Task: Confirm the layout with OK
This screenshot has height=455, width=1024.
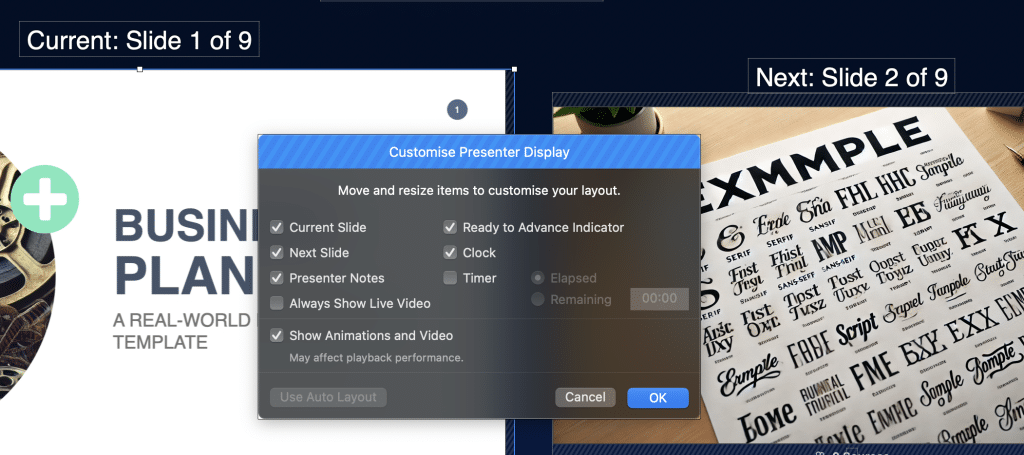Action: [x=658, y=398]
